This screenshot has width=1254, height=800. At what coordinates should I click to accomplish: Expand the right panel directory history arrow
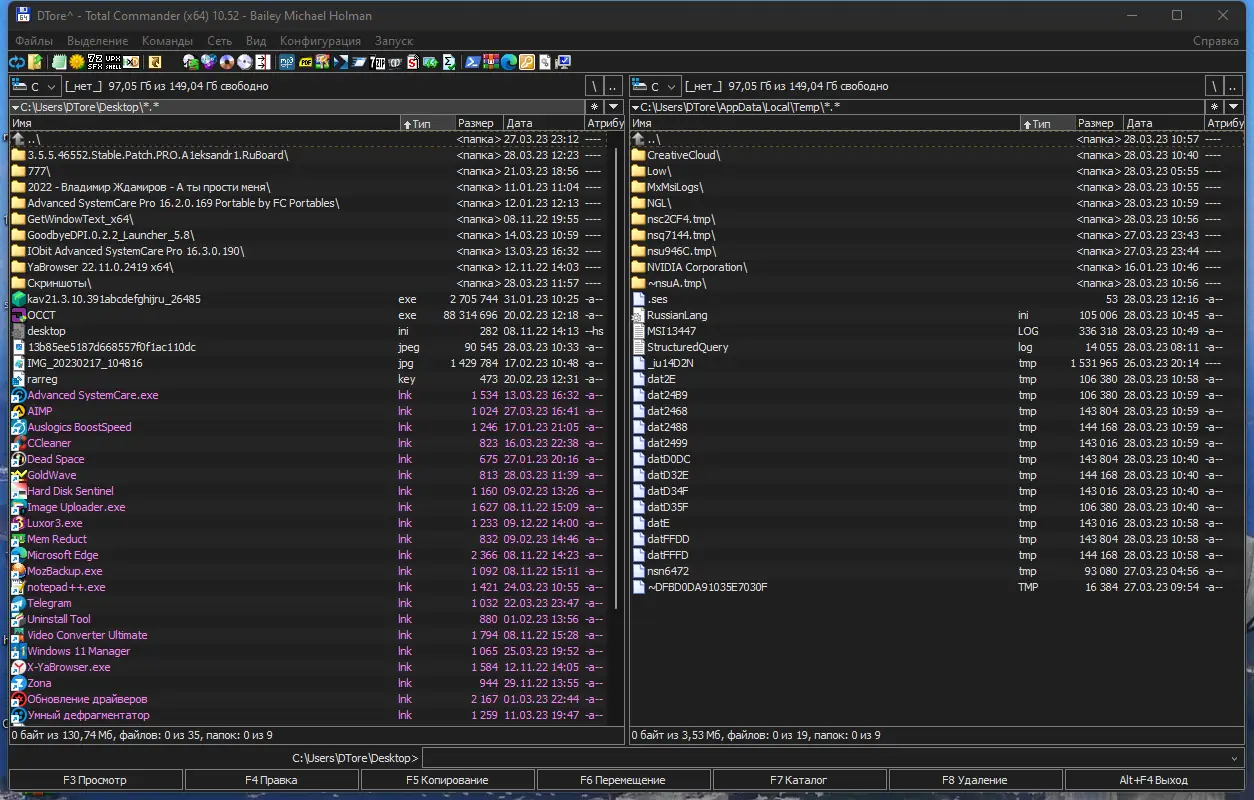[1234, 107]
